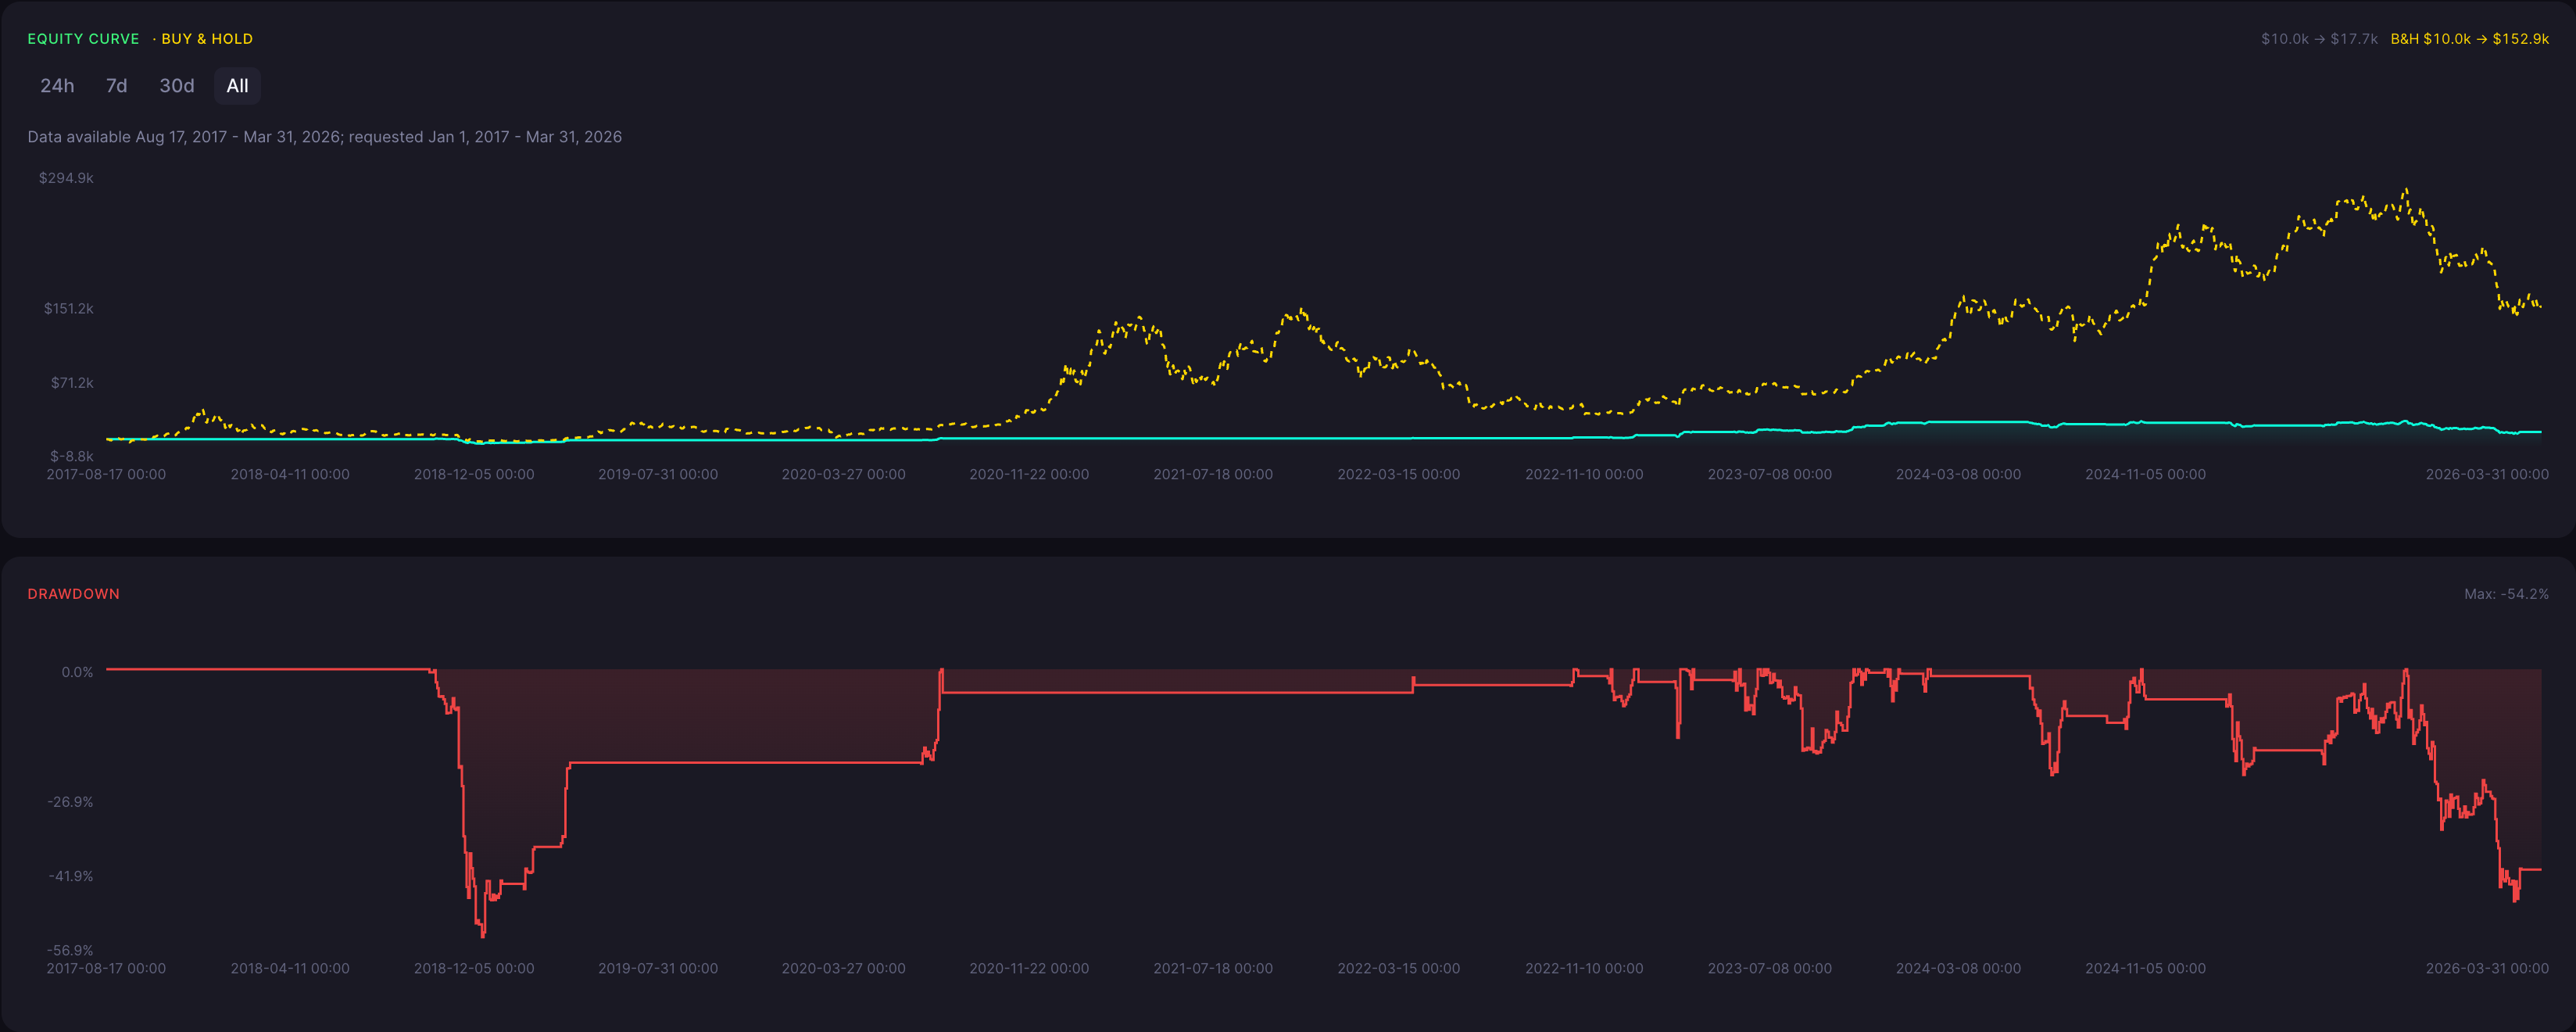Select the 24h time range tab
2576x1032 pixels.
[x=57, y=86]
